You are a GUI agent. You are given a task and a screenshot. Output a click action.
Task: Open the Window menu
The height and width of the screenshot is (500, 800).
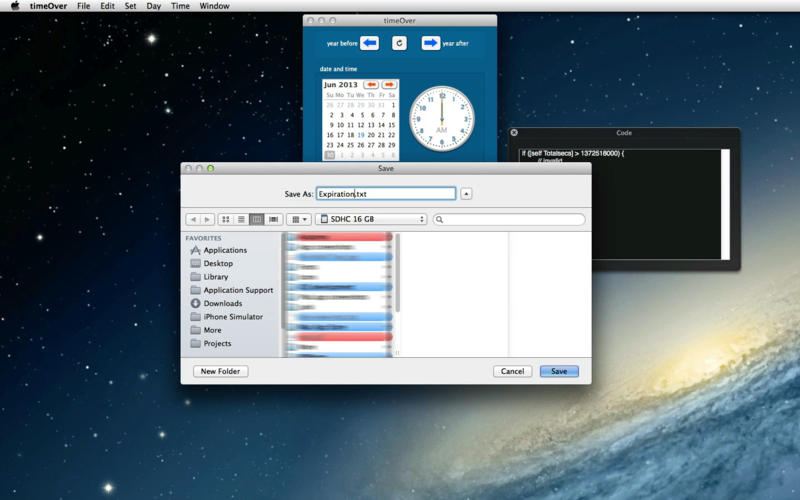214,6
